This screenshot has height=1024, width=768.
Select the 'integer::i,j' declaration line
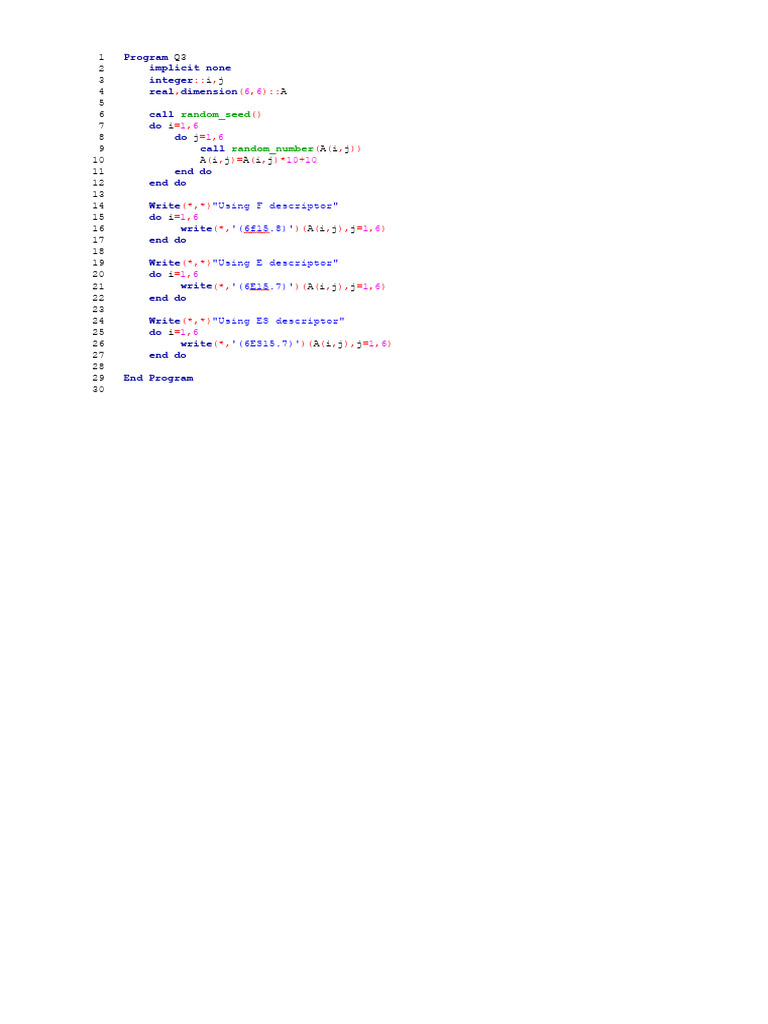pos(186,80)
